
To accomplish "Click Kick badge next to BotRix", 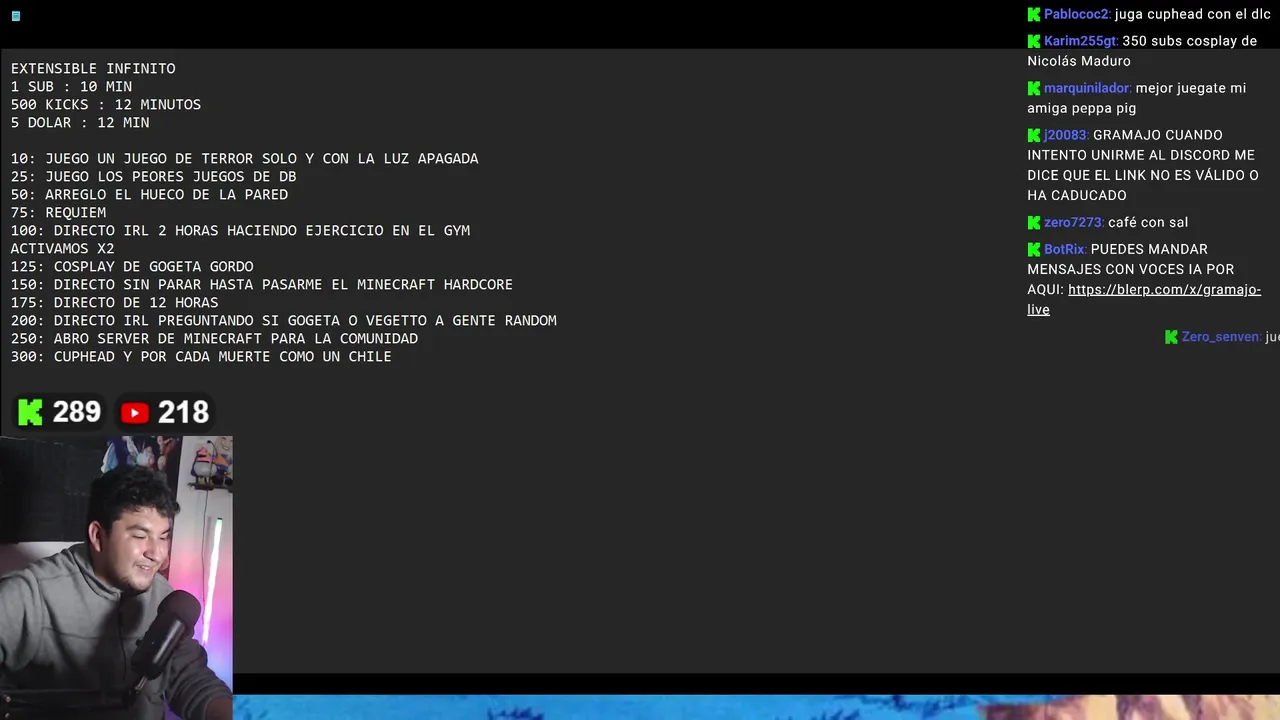I will point(1034,249).
